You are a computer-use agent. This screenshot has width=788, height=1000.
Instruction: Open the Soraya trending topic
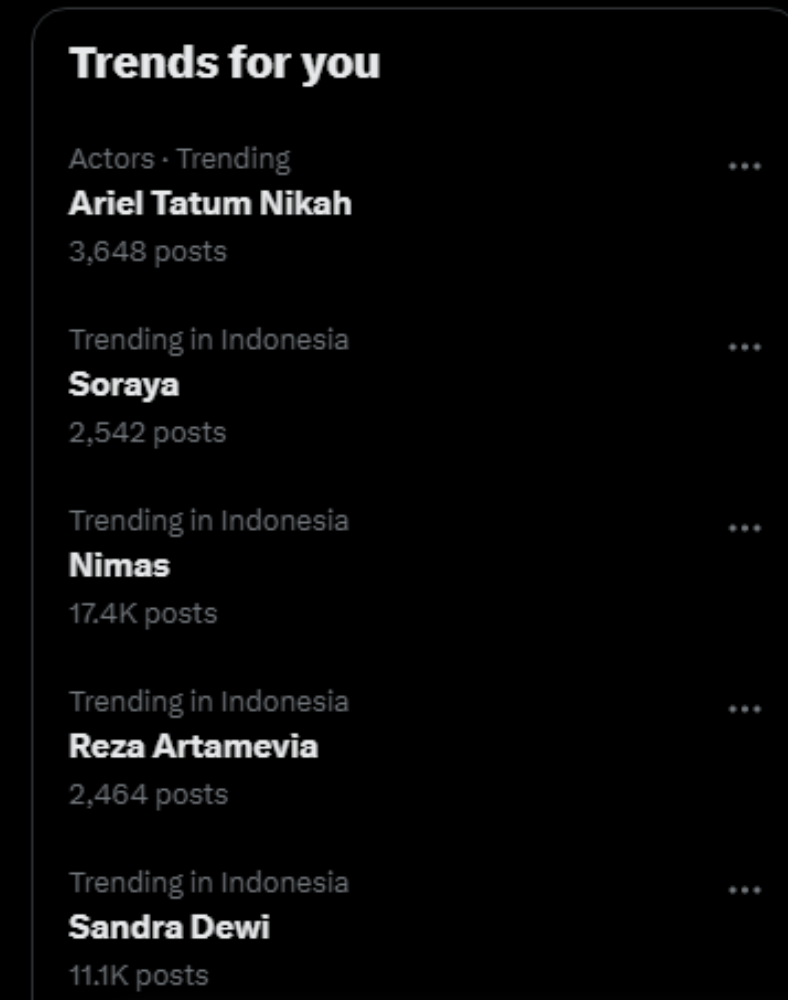click(124, 385)
